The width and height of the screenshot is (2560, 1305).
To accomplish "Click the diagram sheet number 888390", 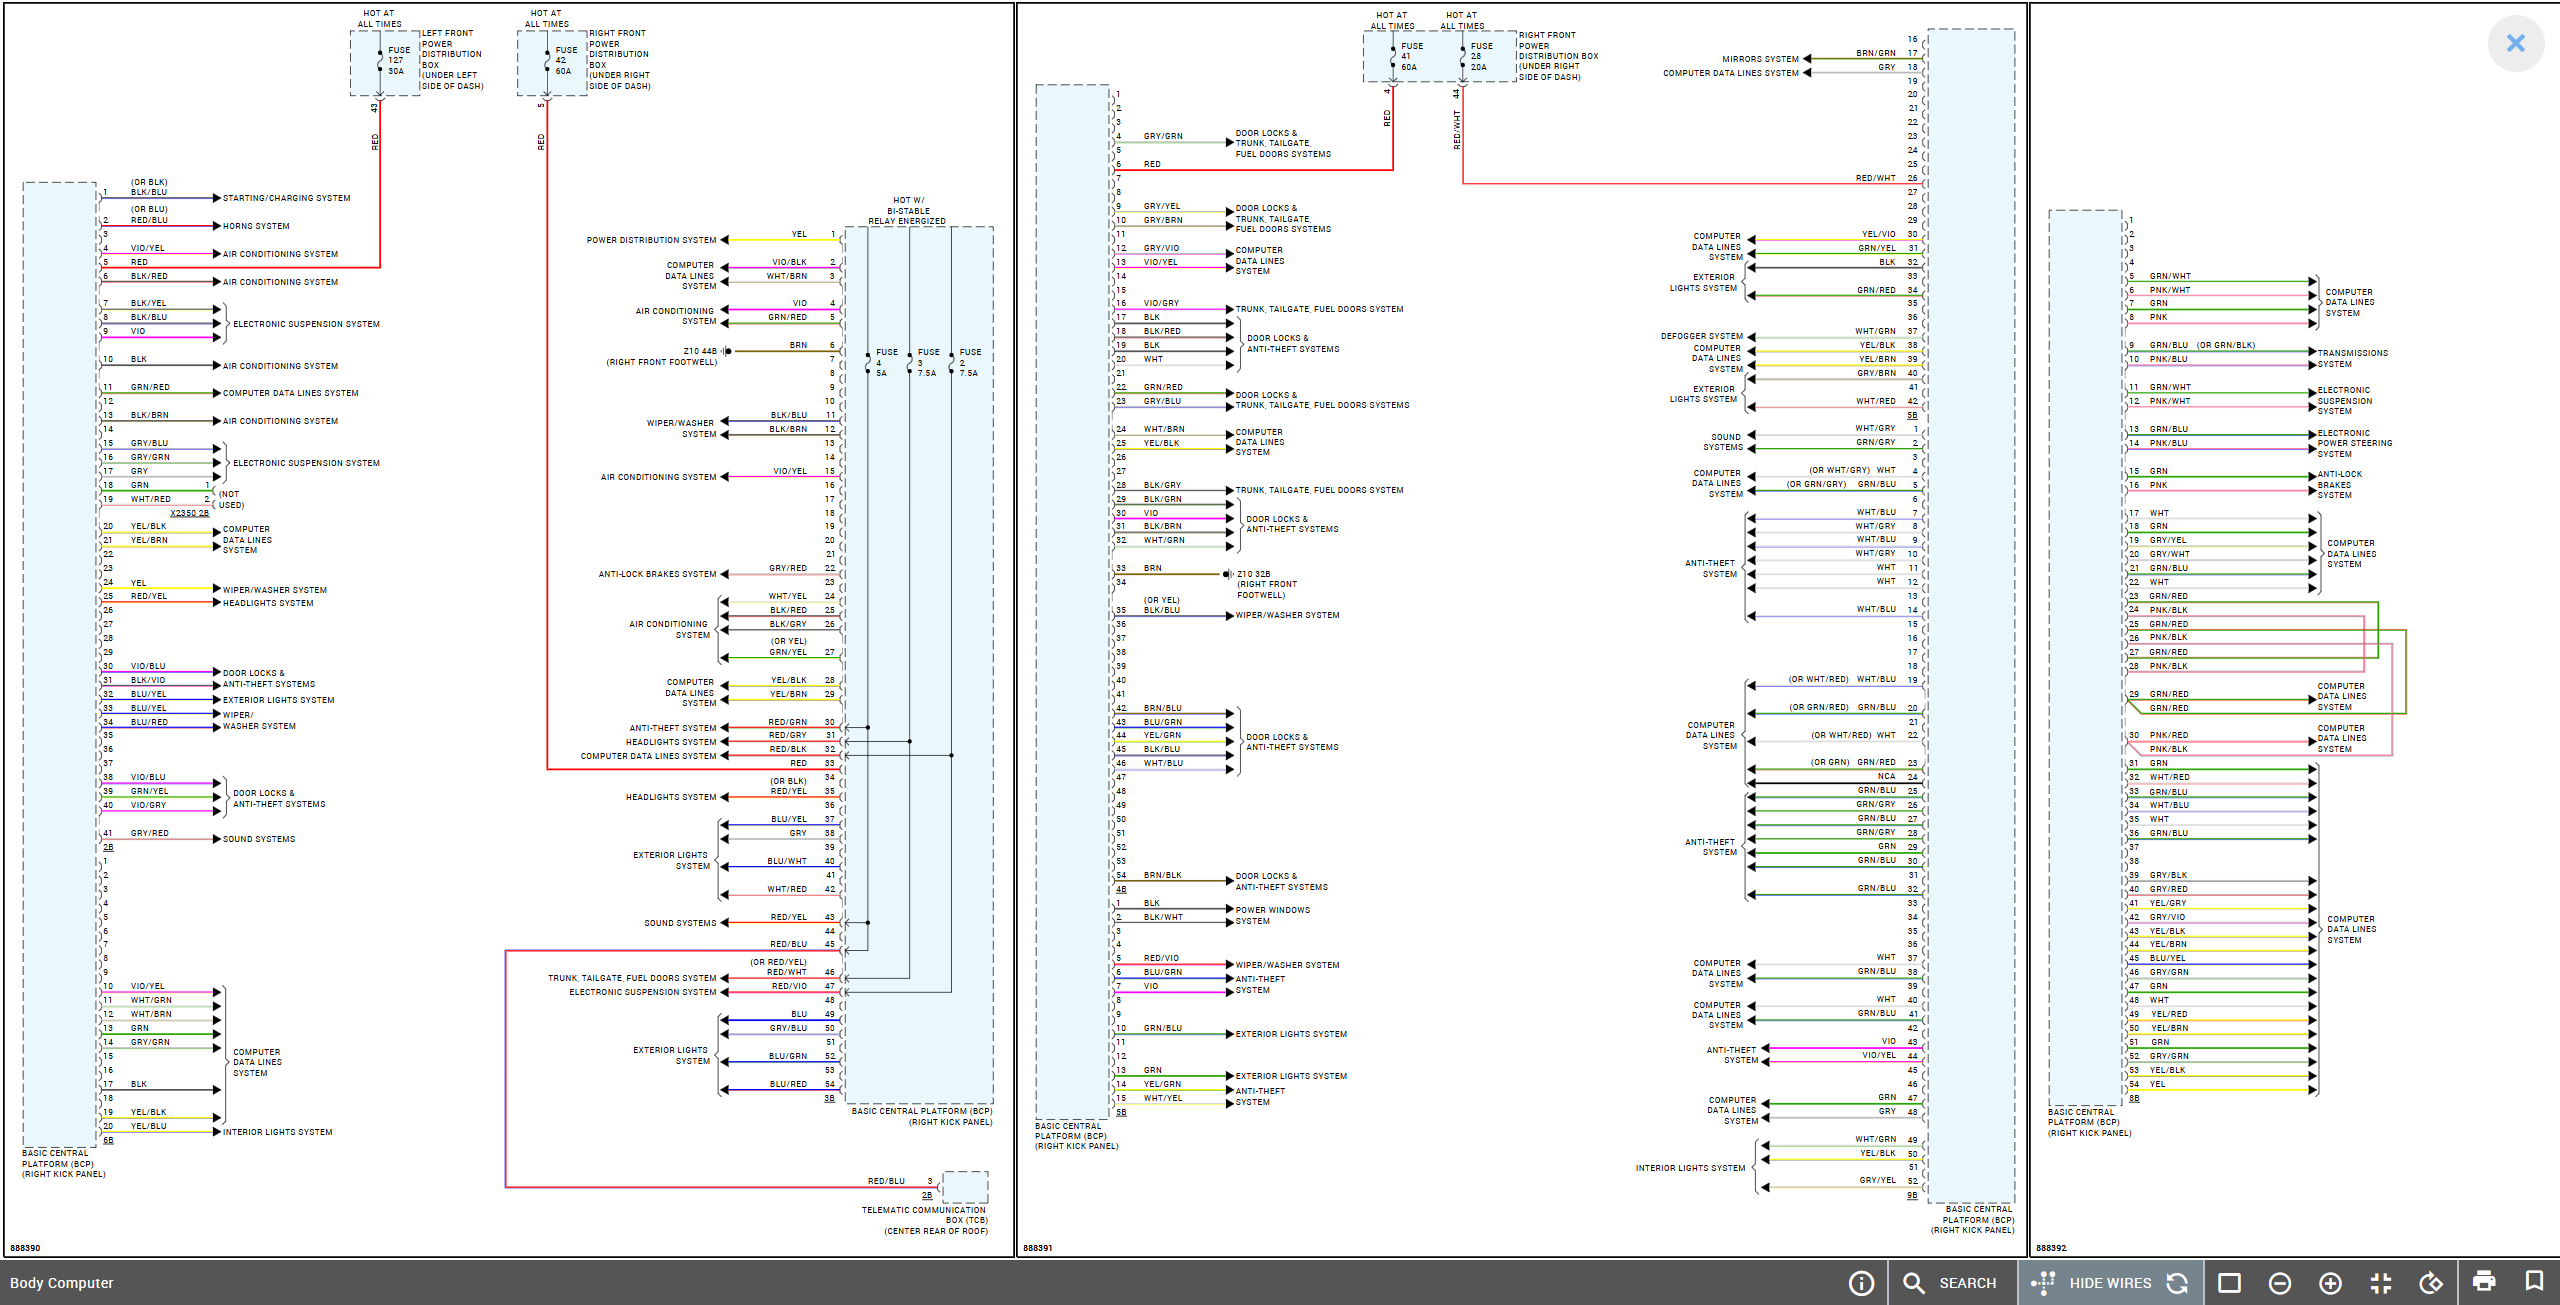I will pyautogui.click(x=25, y=1248).
